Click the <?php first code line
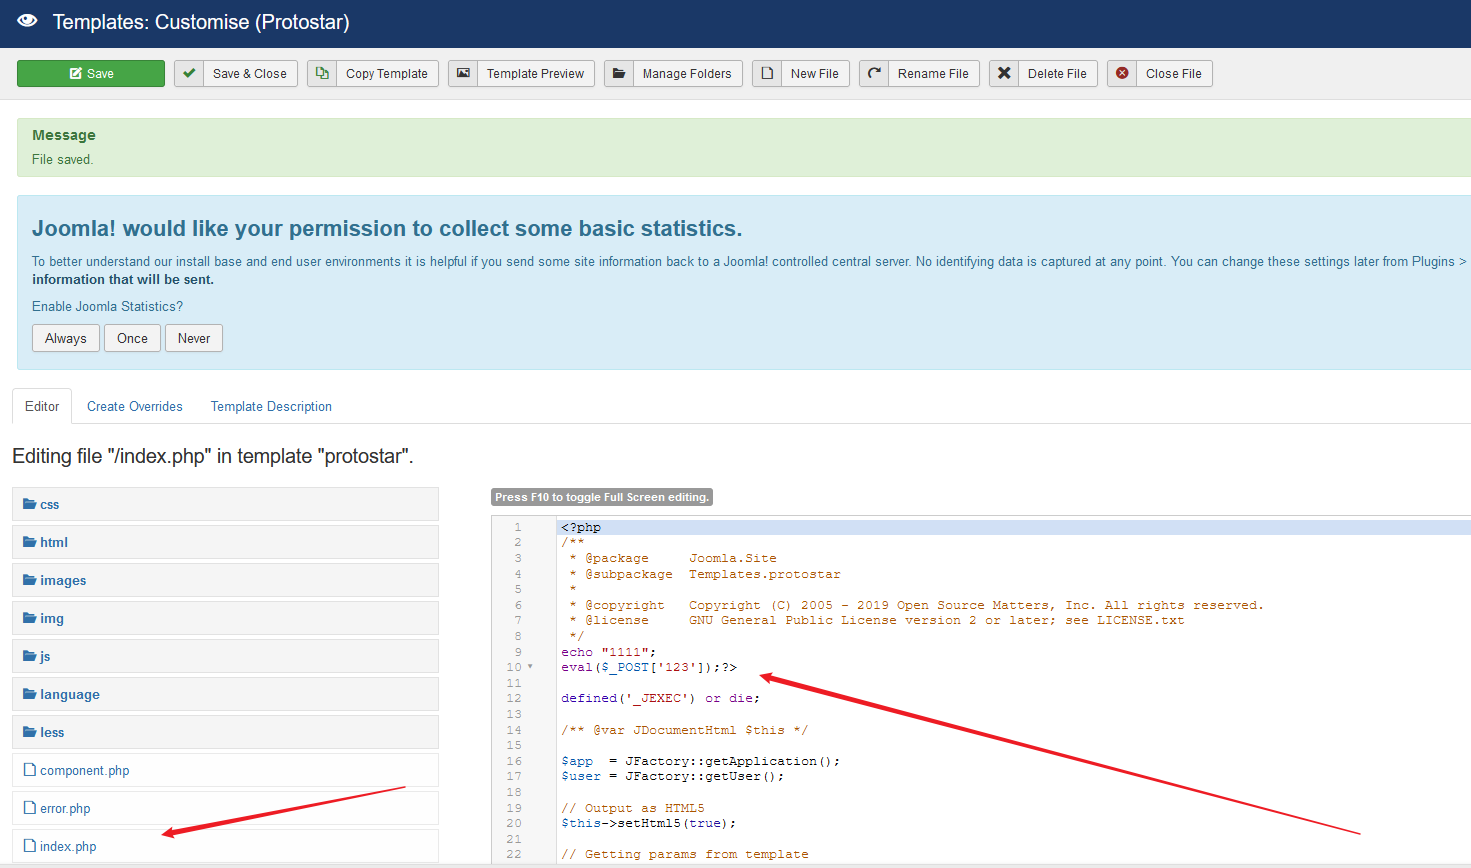The width and height of the screenshot is (1471, 868). pyautogui.click(x=581, y=527)
